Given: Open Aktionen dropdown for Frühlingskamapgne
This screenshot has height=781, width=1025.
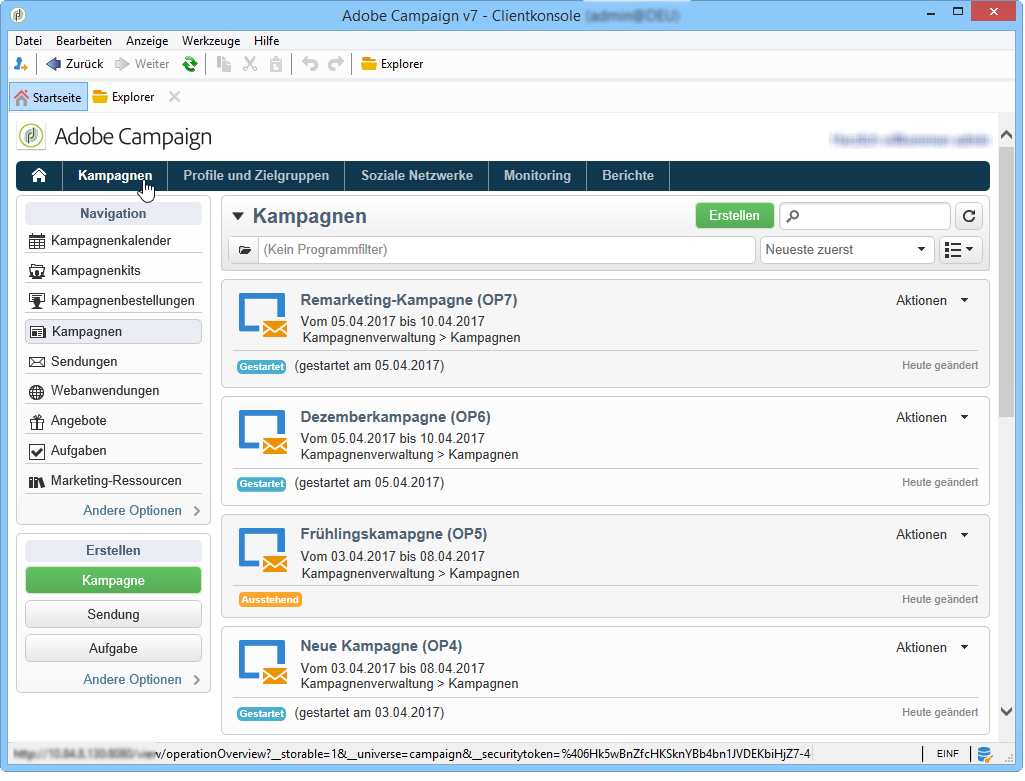Looking at the screenshot, I should 932,535.
